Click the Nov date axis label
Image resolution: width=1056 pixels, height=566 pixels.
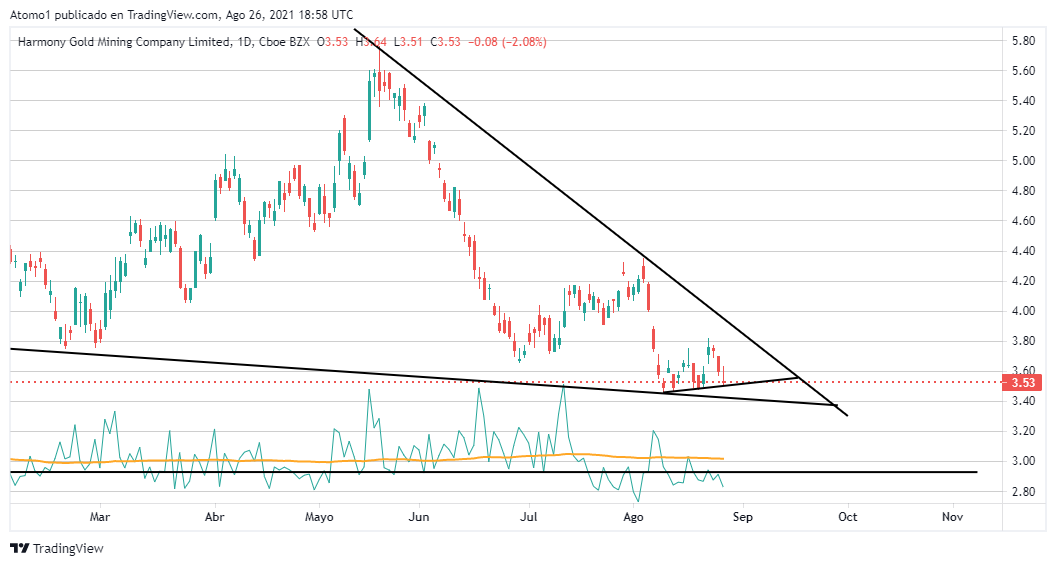coord(952,517)
